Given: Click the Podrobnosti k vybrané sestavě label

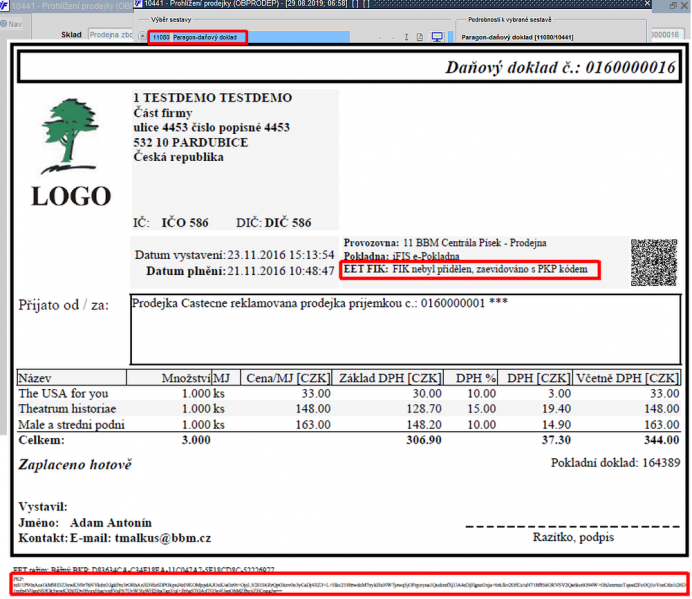Looking at the screenshot, I should click(x=509, y=20).
